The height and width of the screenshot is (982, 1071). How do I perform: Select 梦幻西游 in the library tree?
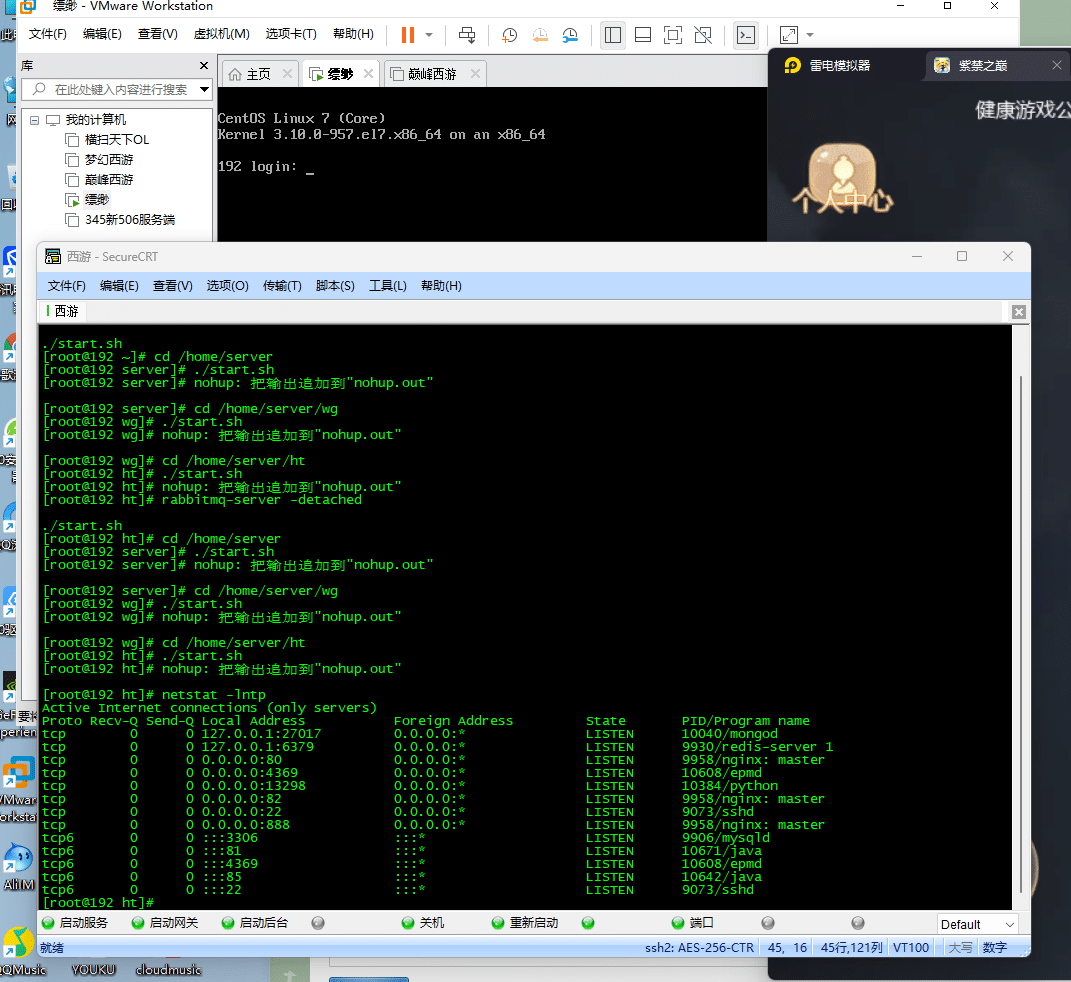109,160
